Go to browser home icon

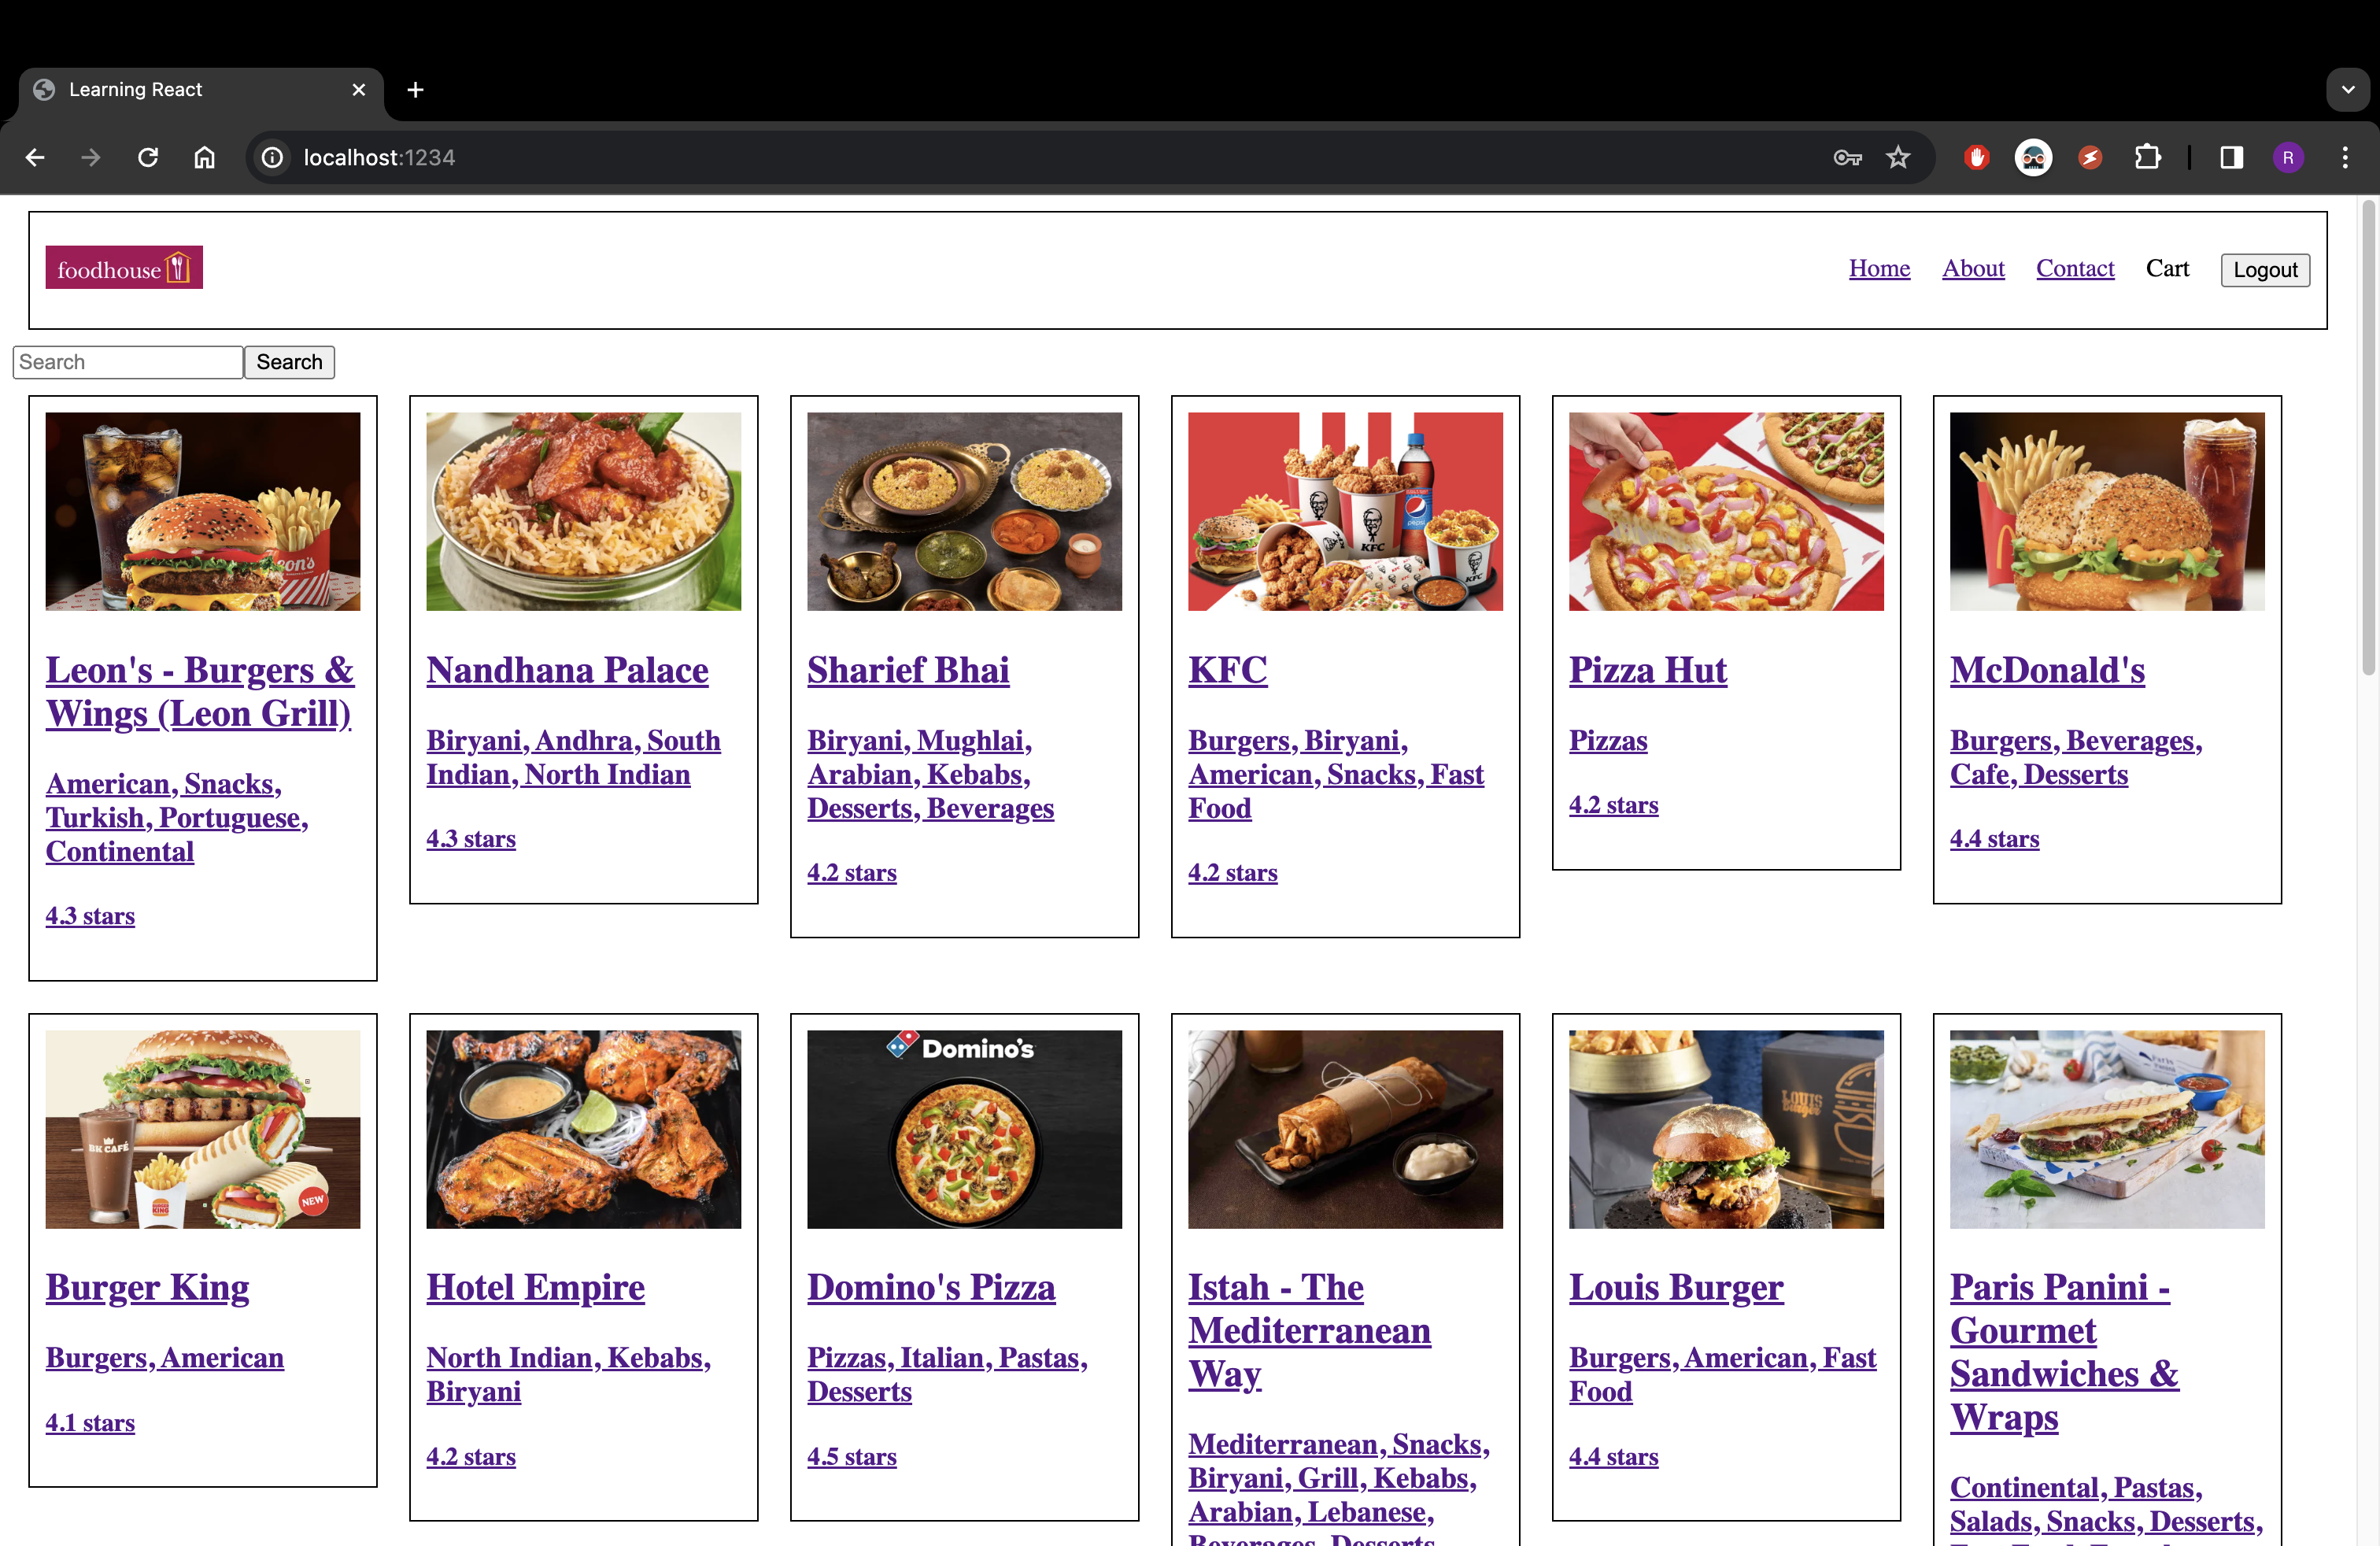pyautogui.click(x=204, y=158)
